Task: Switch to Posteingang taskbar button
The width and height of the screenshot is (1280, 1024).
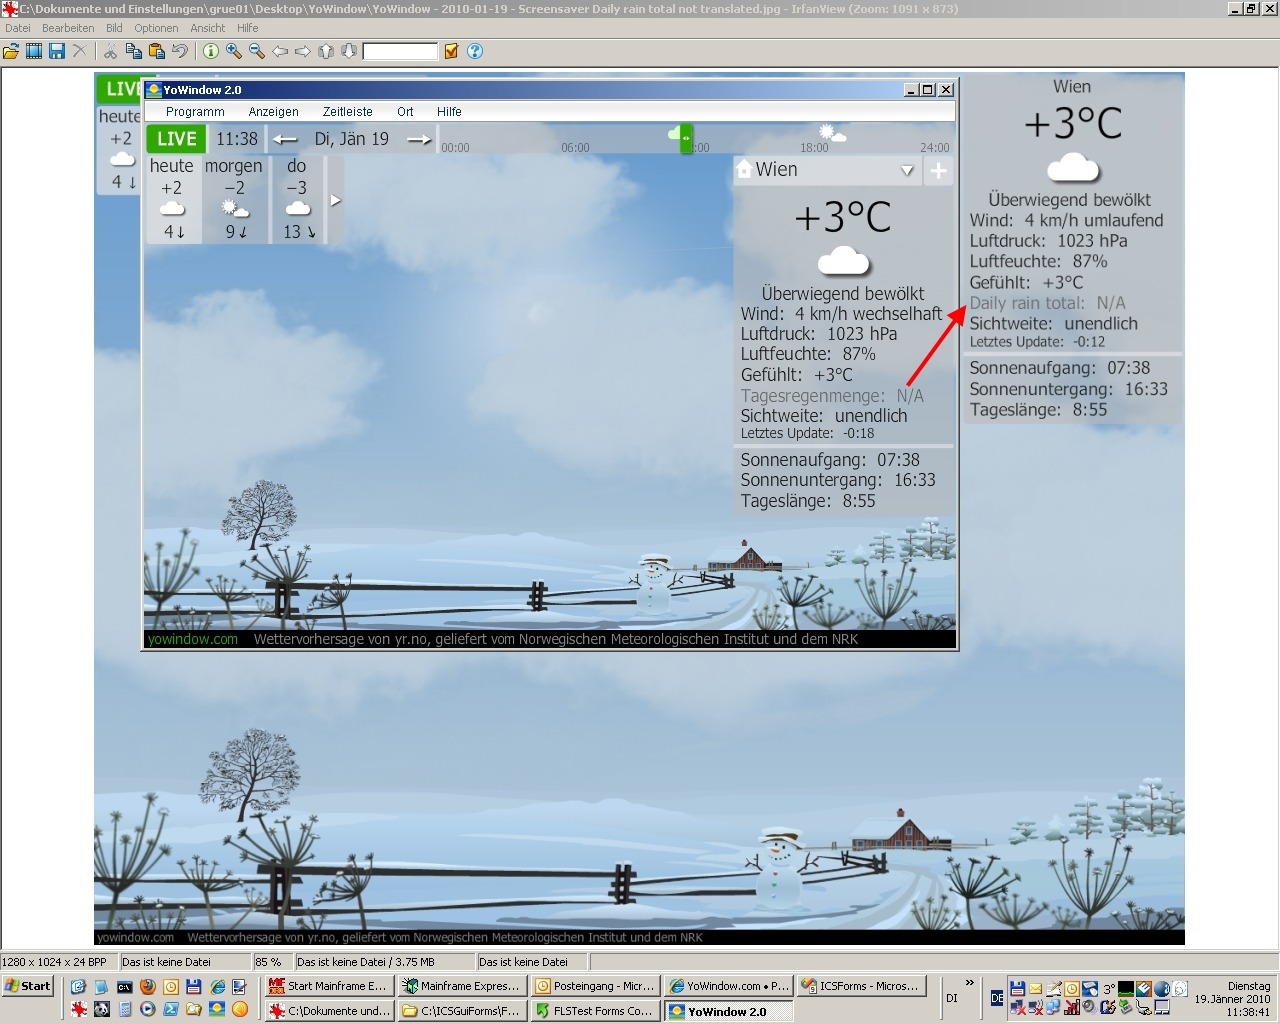Action: pyautogui.click(x=595, y=986)
